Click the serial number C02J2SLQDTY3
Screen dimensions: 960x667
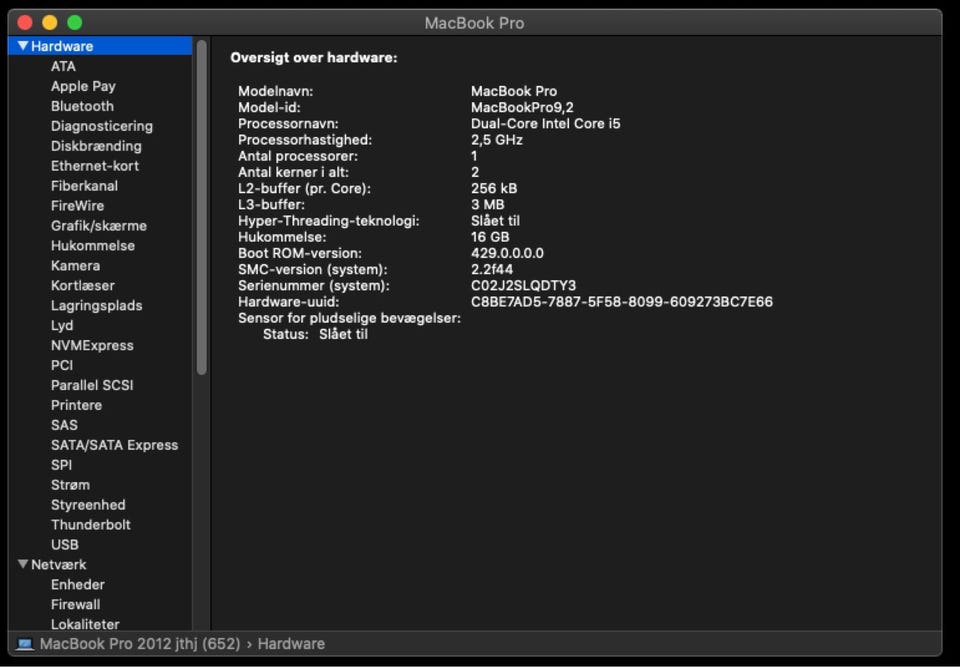click(523, 286)
